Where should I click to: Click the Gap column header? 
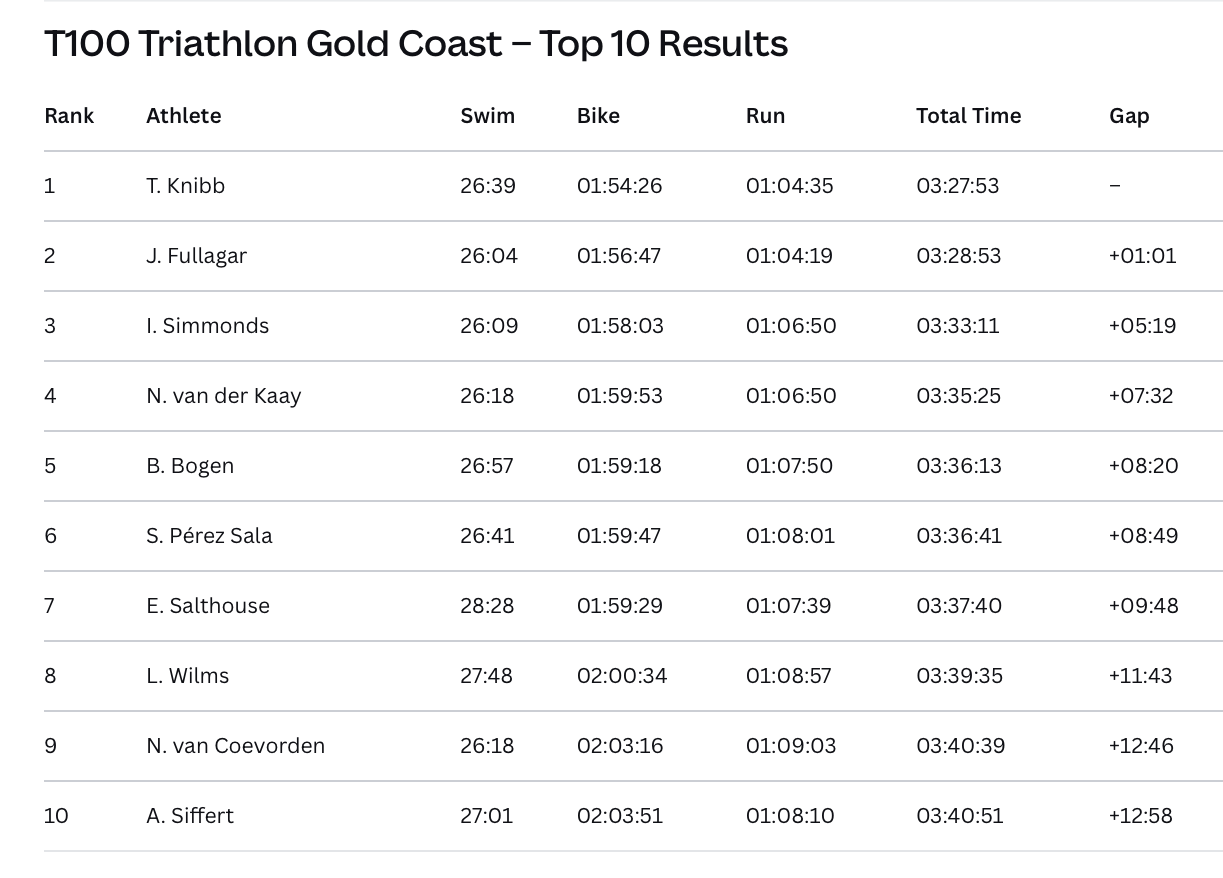(1129, 116)
